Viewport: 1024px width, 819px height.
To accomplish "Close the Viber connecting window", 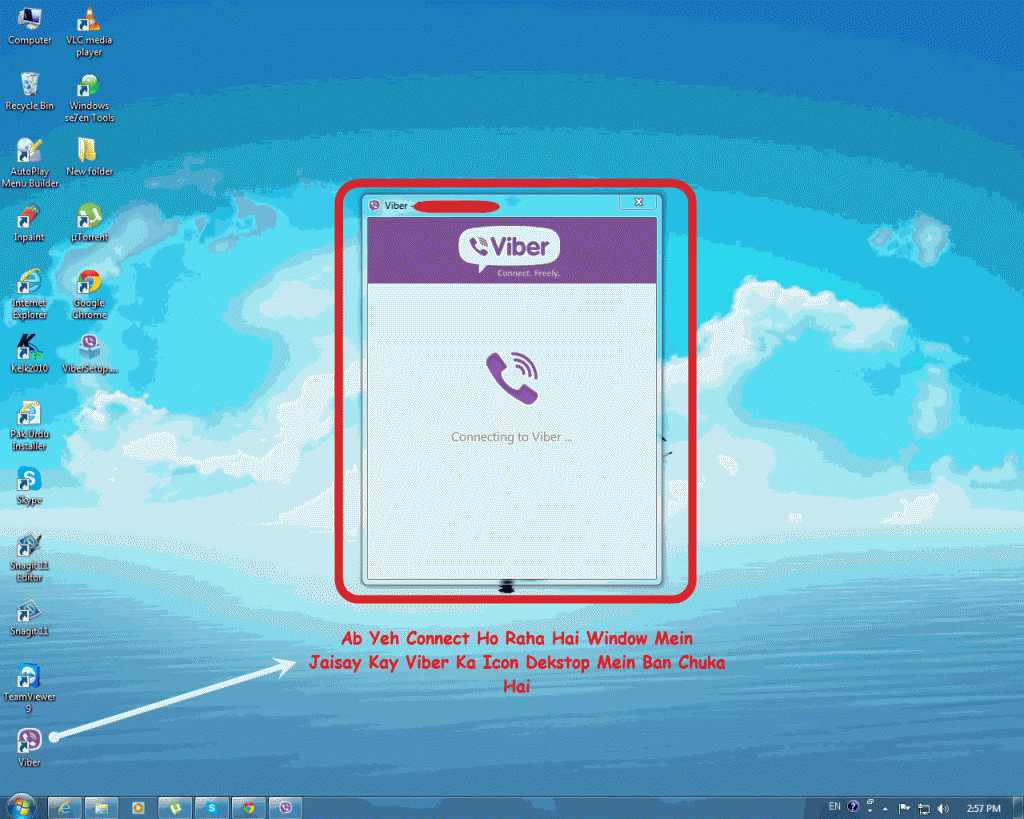I will (639, 202).
